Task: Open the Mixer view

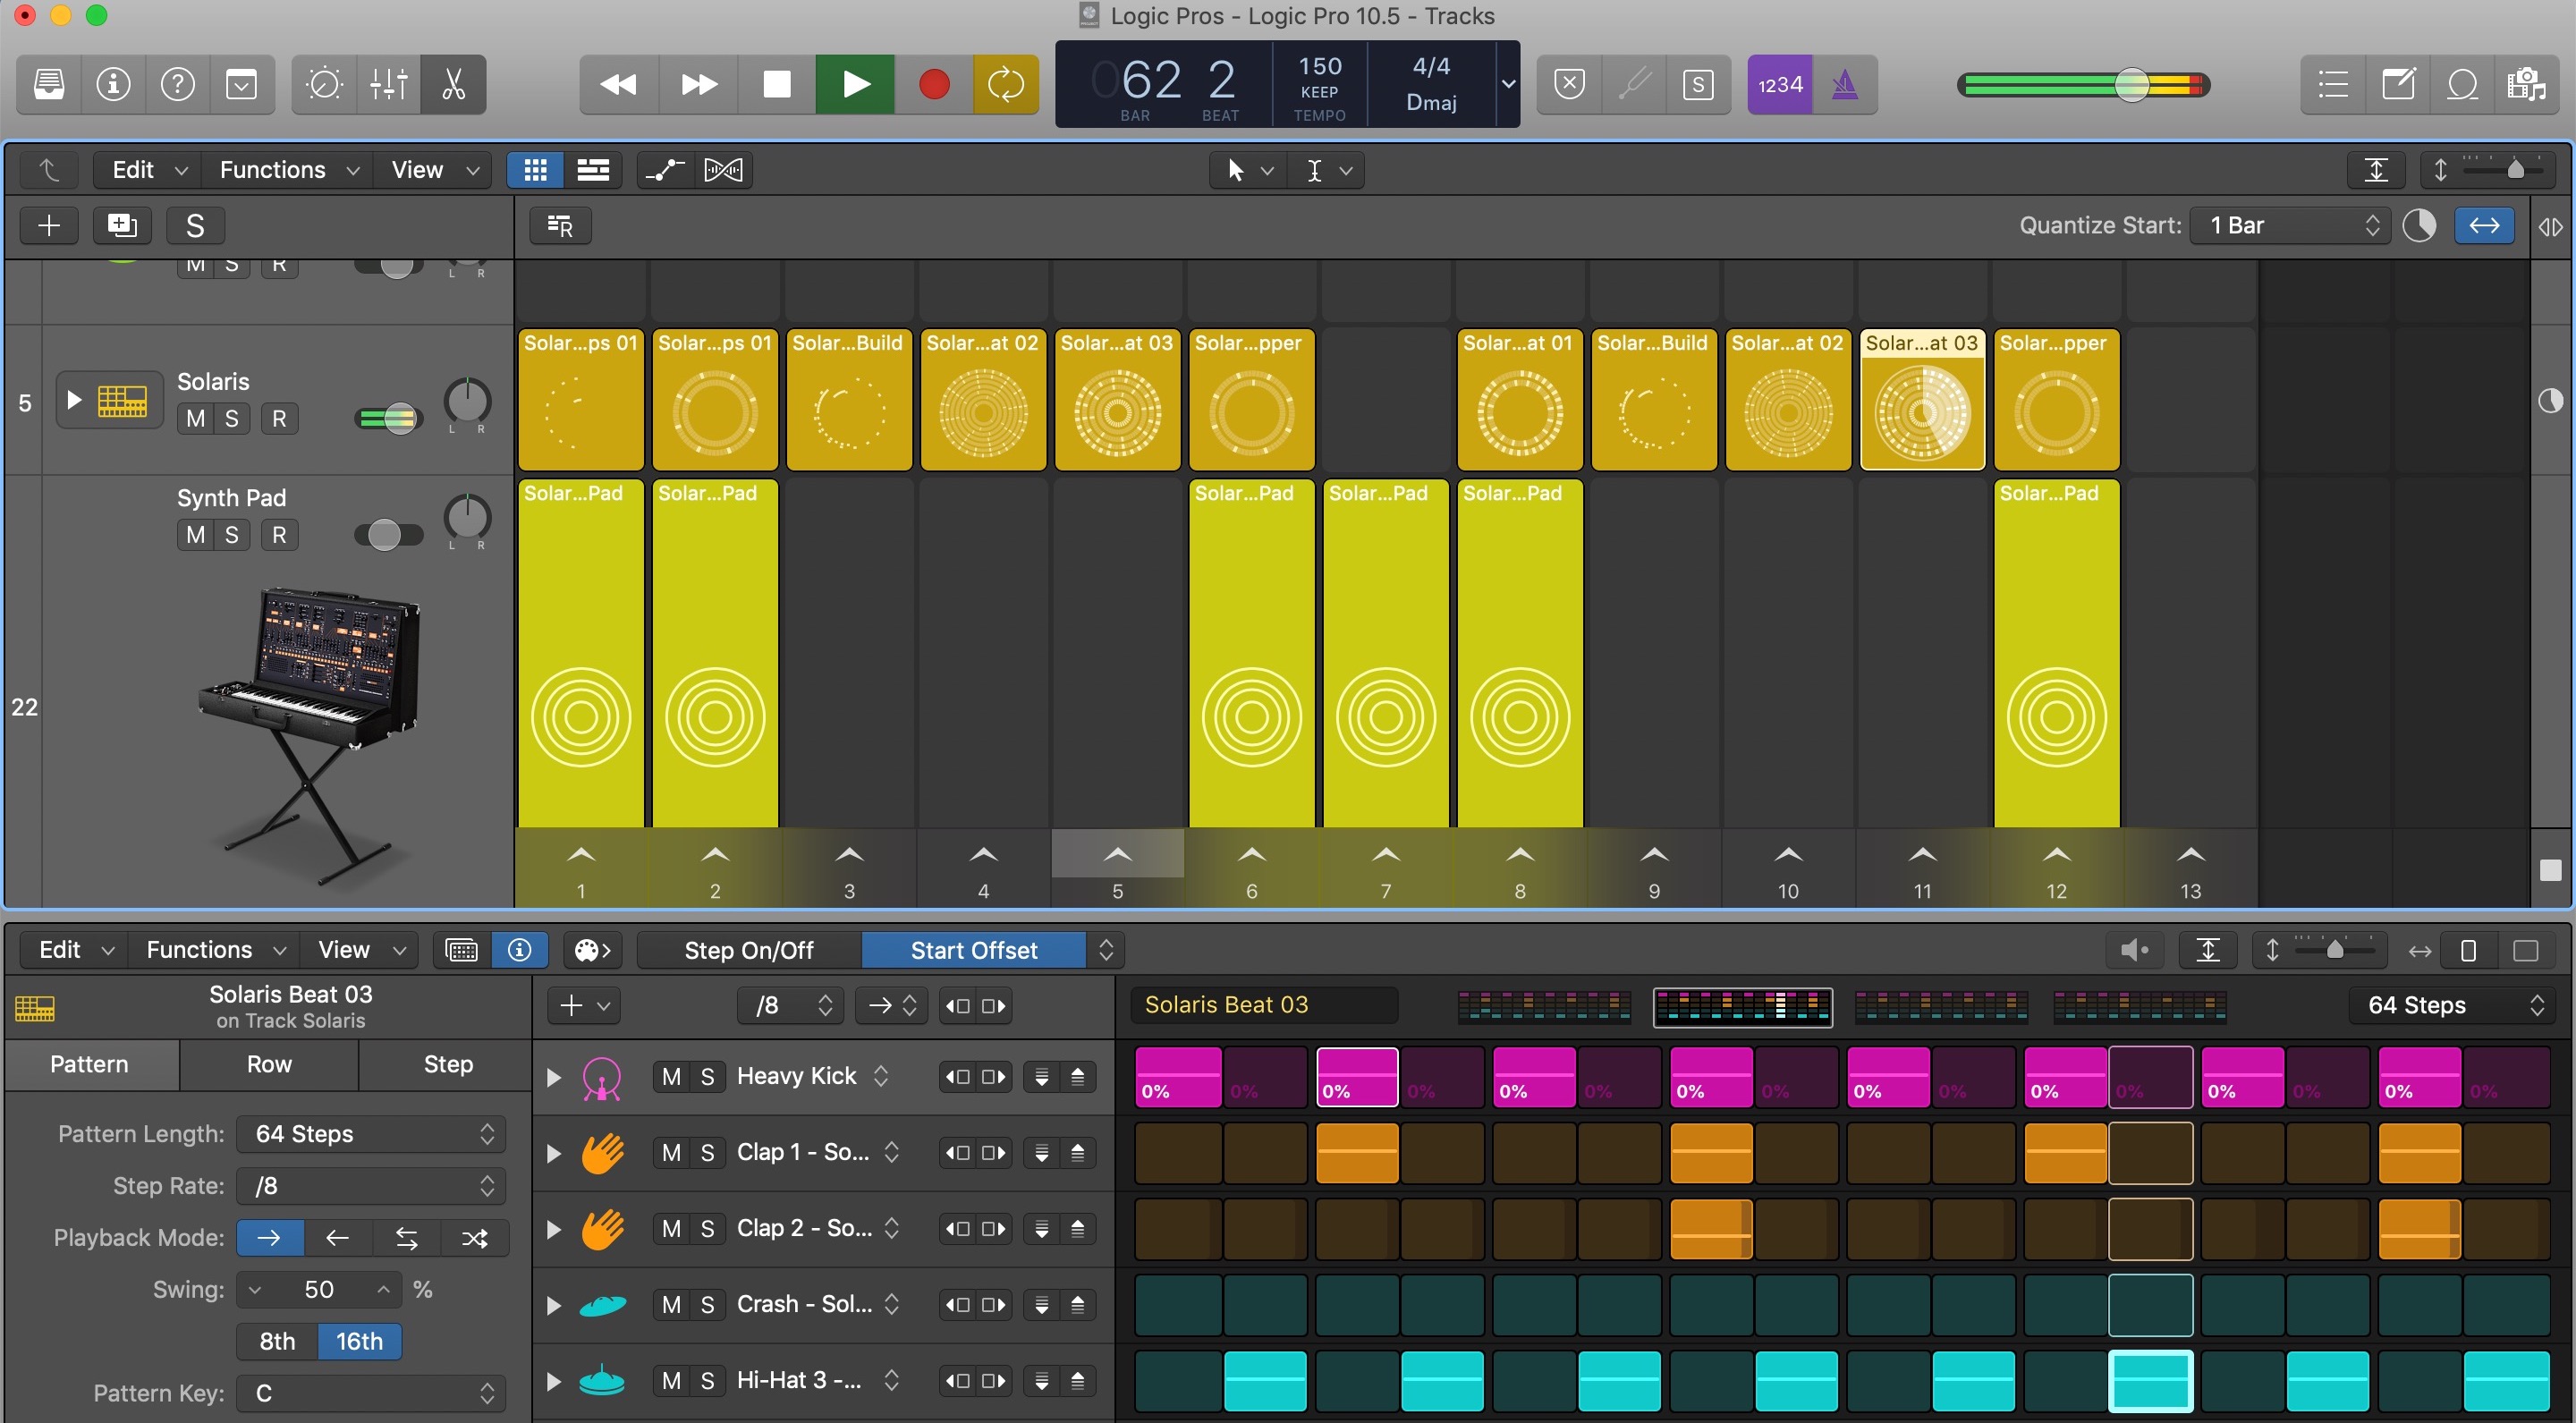Action: point(389,84)
